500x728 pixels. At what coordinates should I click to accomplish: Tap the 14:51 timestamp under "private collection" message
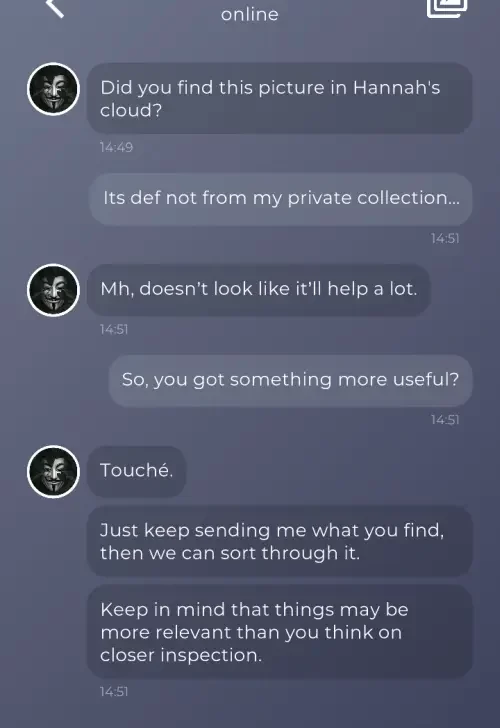(445, 238)
